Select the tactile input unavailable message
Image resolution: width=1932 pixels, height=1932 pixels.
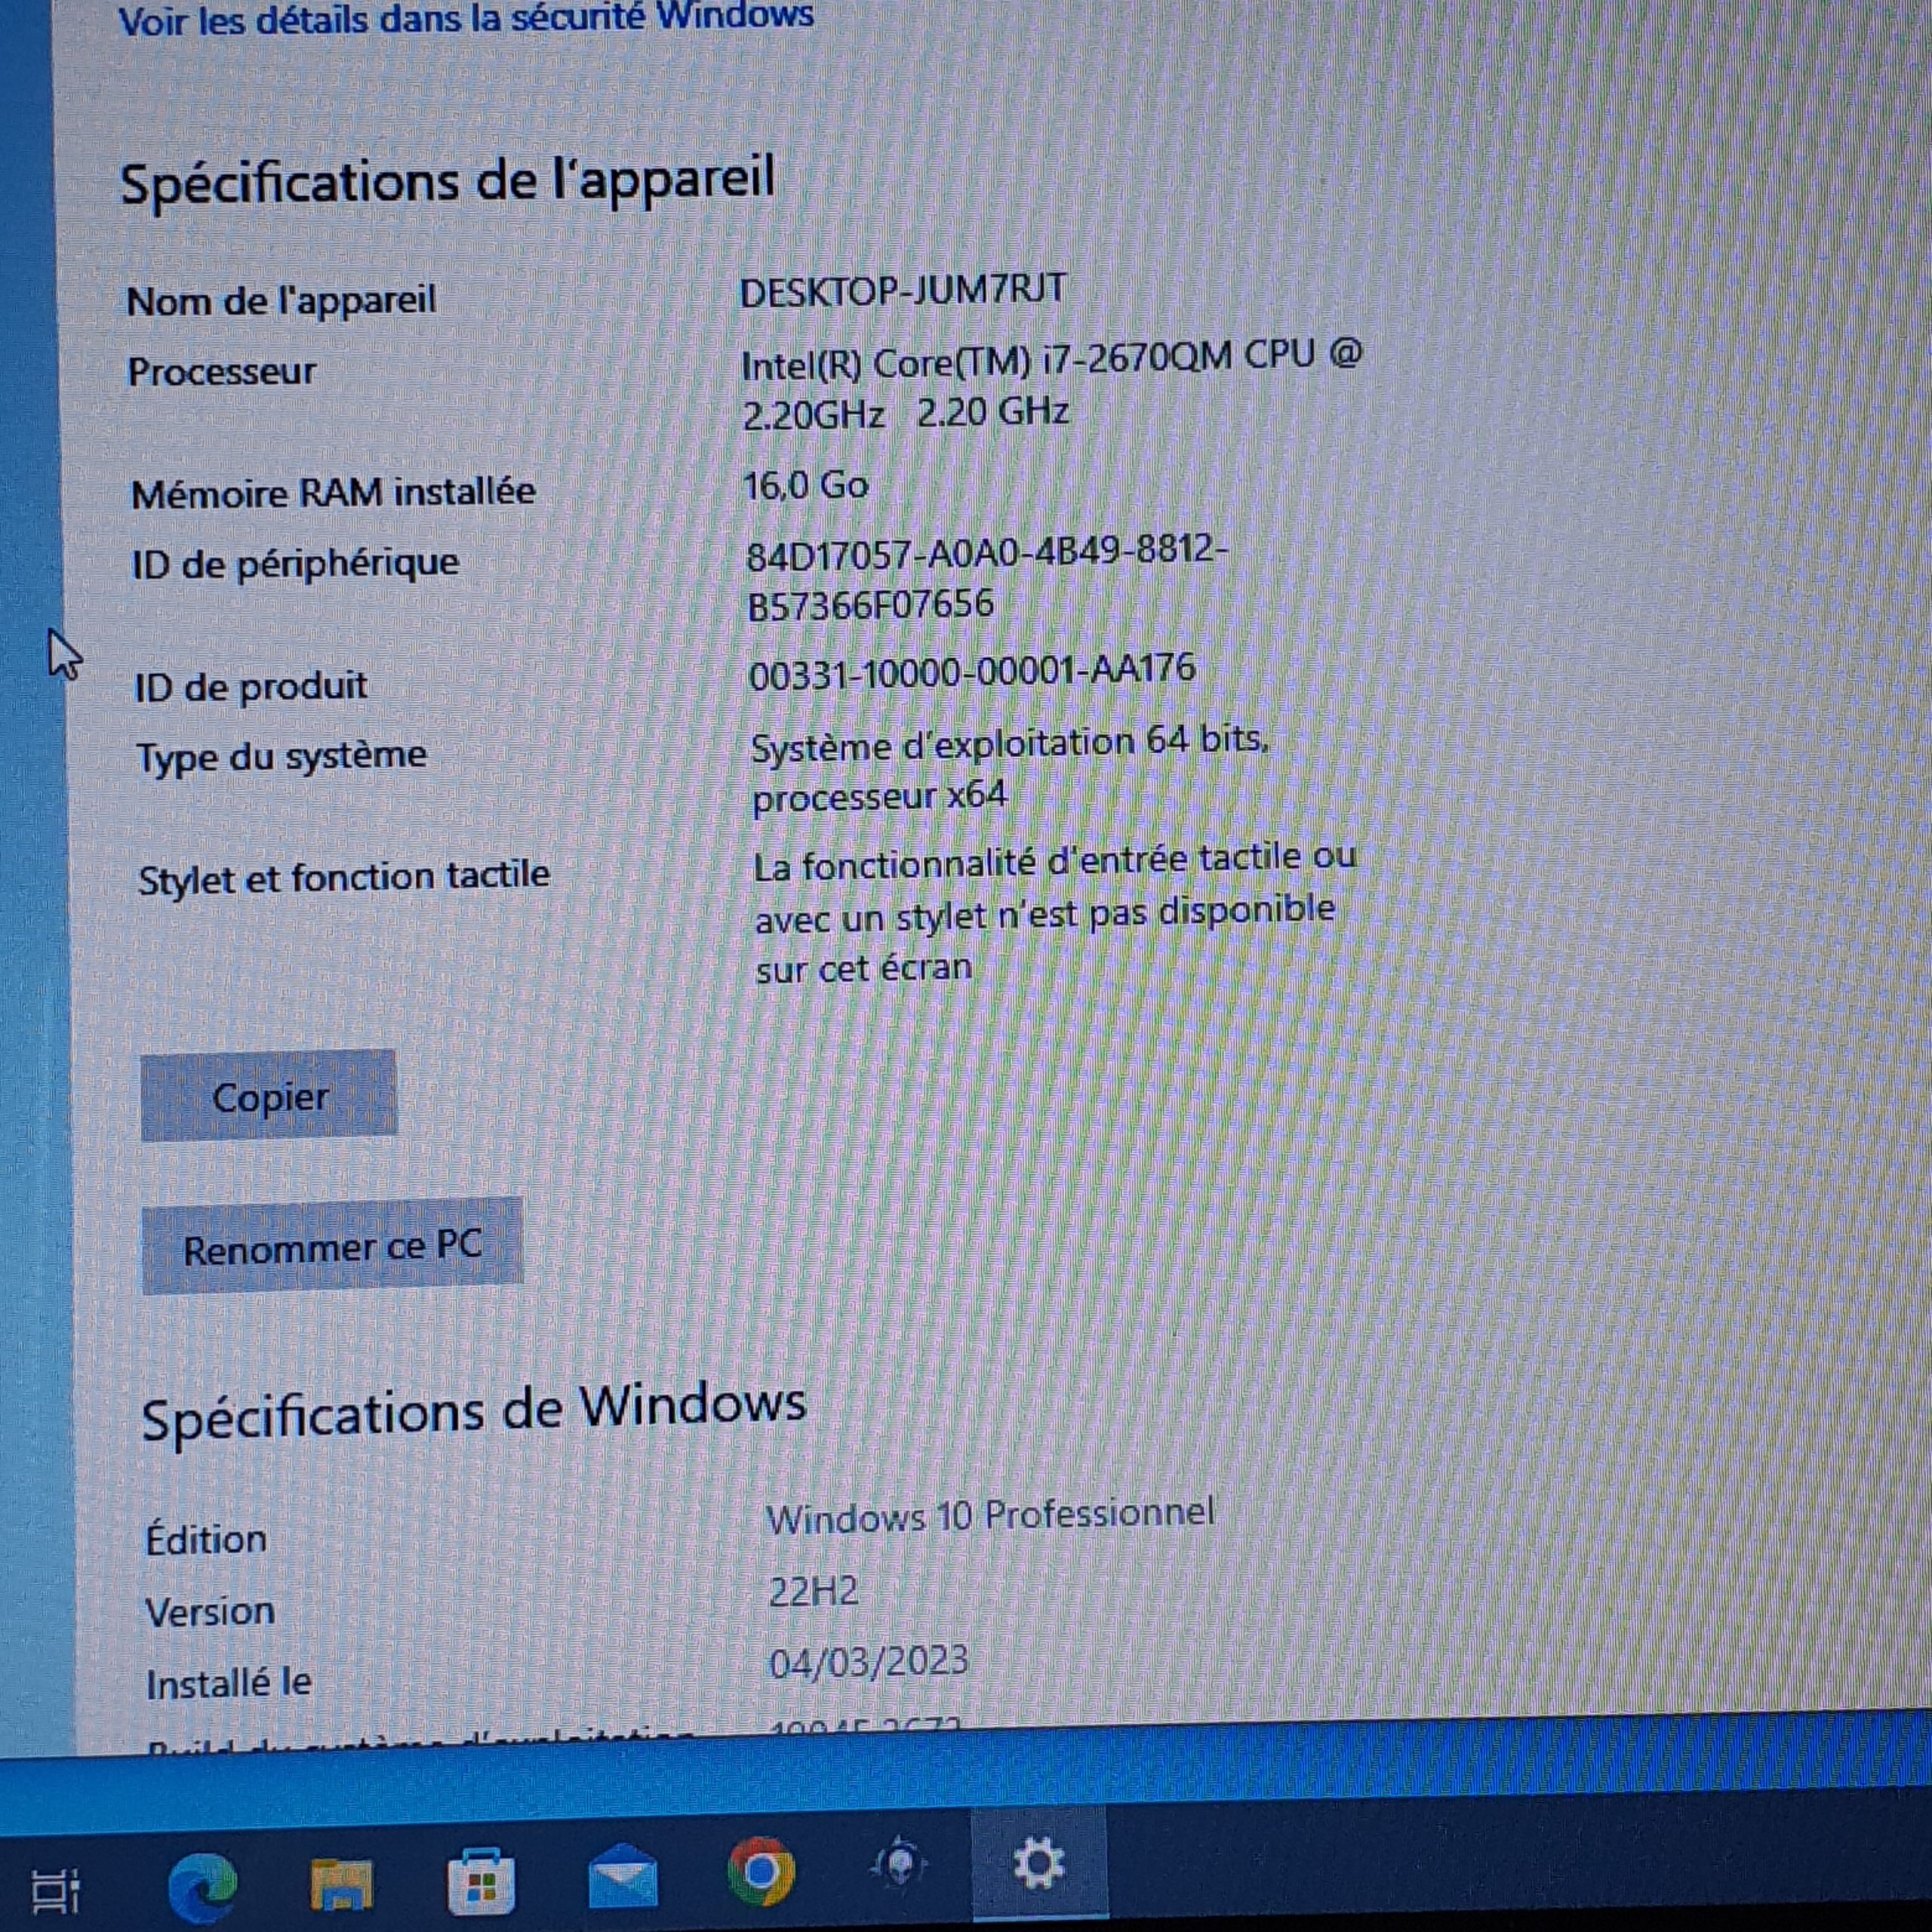coord(1055,914)
